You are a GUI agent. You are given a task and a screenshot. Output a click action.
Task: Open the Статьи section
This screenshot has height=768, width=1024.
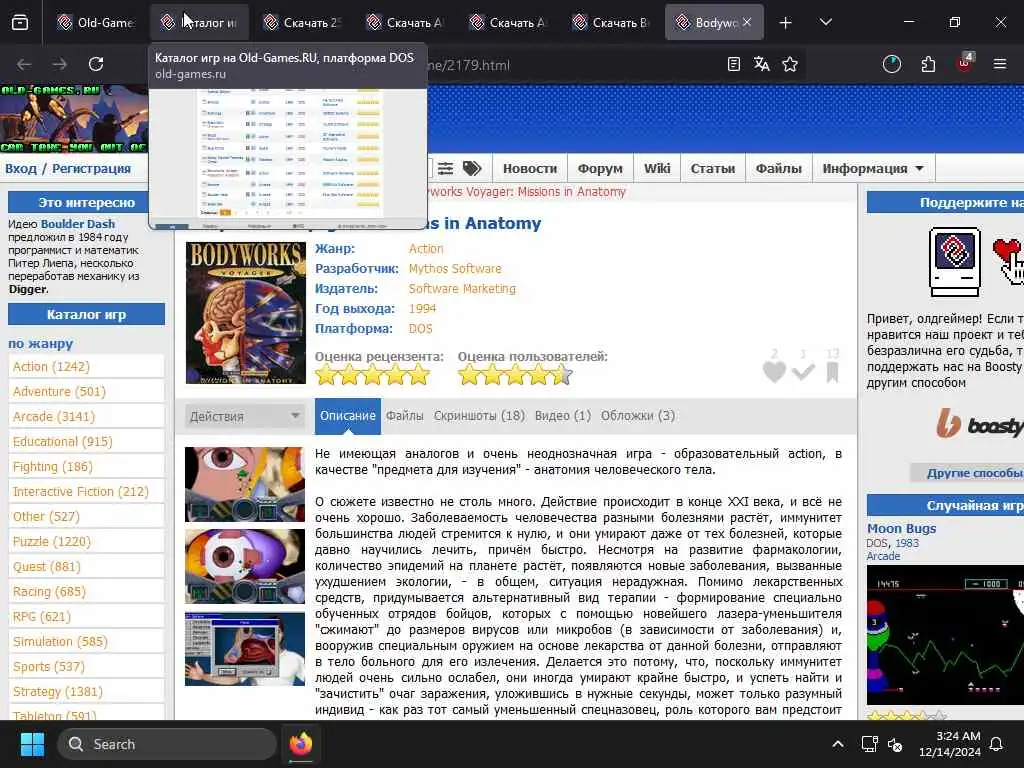(712, 168)
